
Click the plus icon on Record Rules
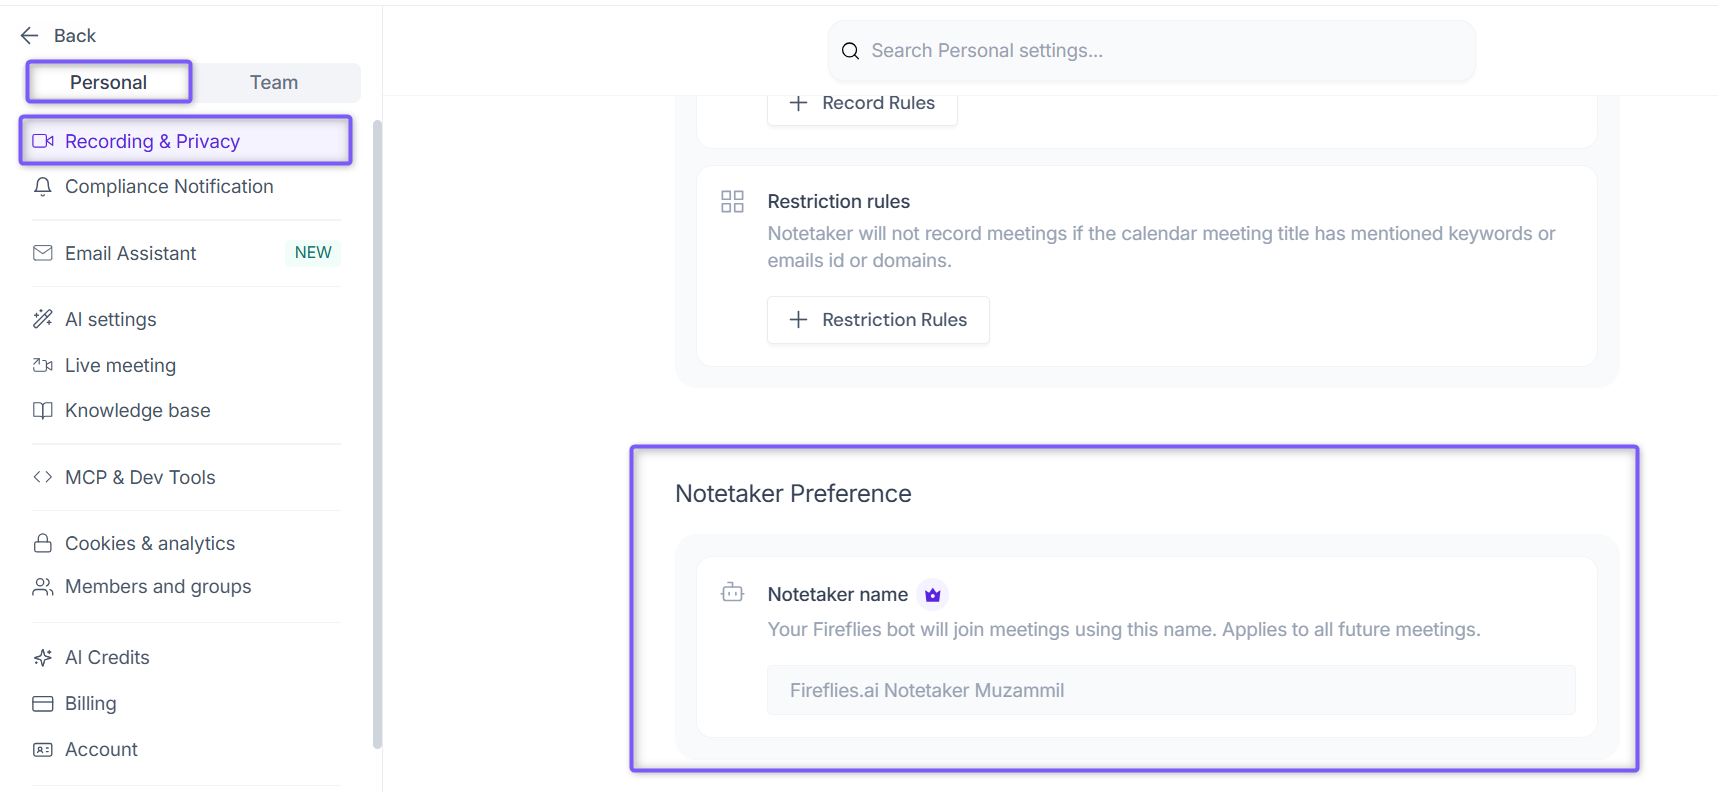click(798, 103)
